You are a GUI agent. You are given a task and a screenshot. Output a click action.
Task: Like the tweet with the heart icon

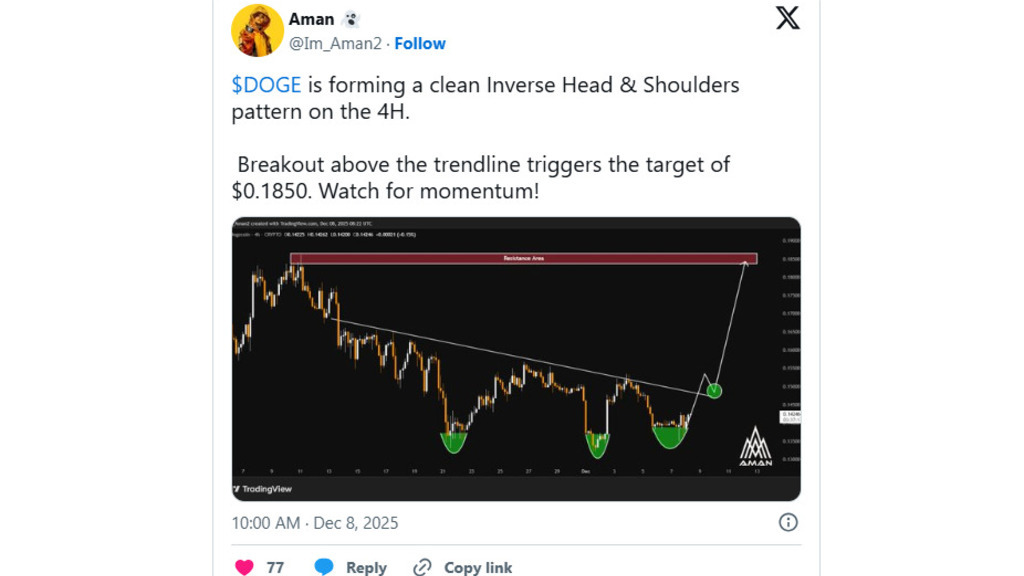click(x=244, y=567)
